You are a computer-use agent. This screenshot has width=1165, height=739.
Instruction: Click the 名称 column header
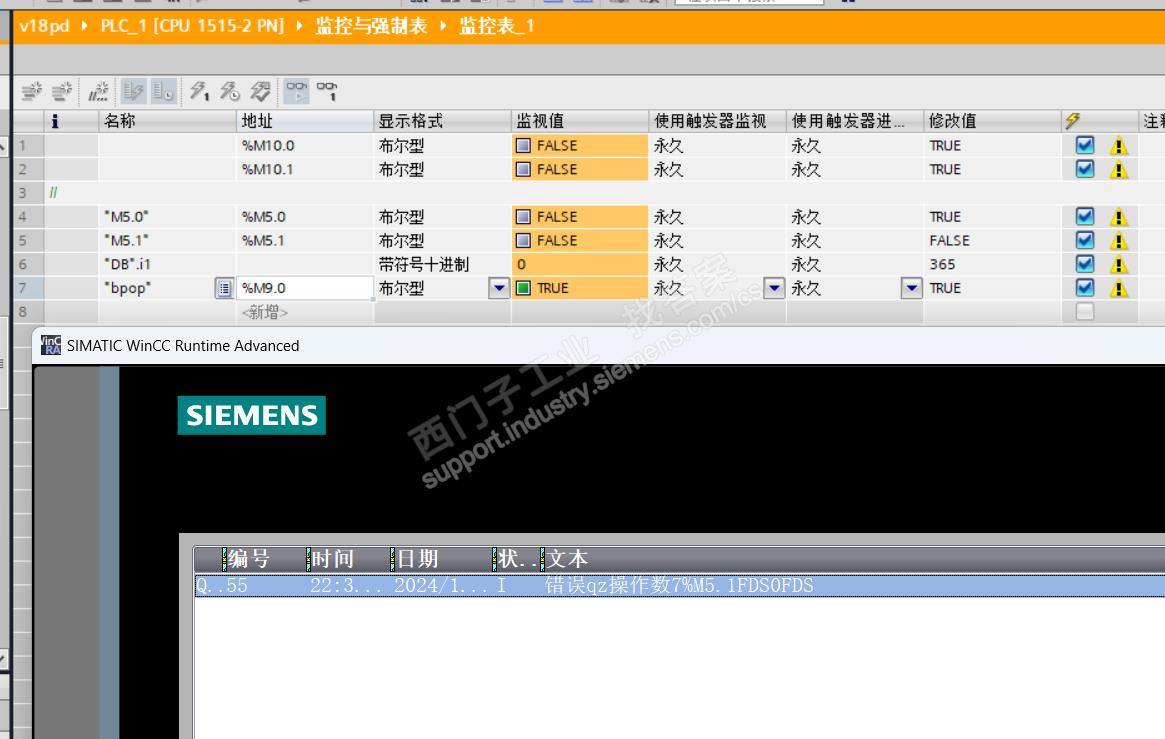(167, 120)
